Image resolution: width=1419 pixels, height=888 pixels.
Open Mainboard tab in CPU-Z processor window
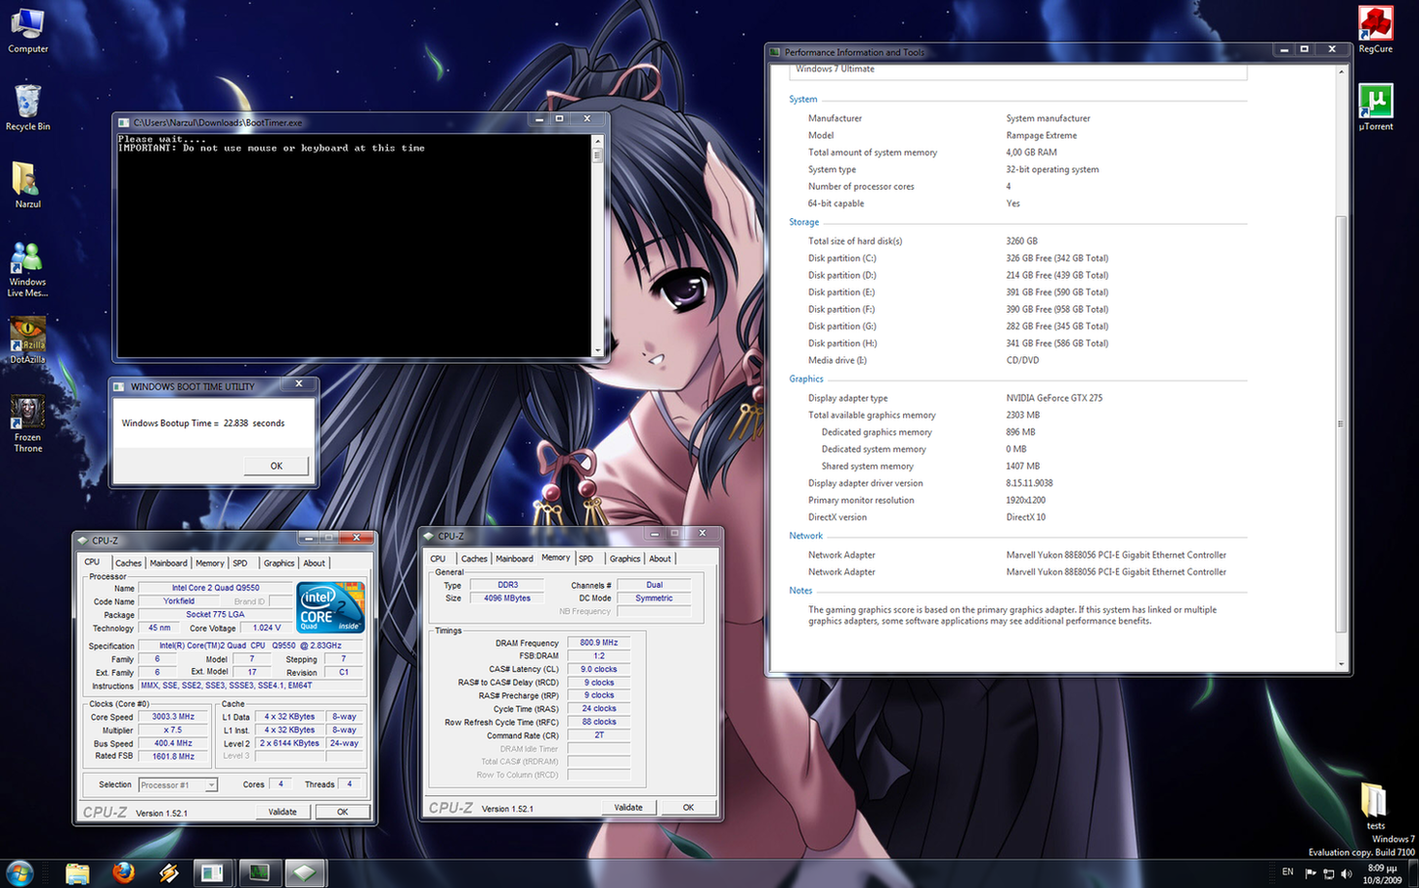coord(168,563)
